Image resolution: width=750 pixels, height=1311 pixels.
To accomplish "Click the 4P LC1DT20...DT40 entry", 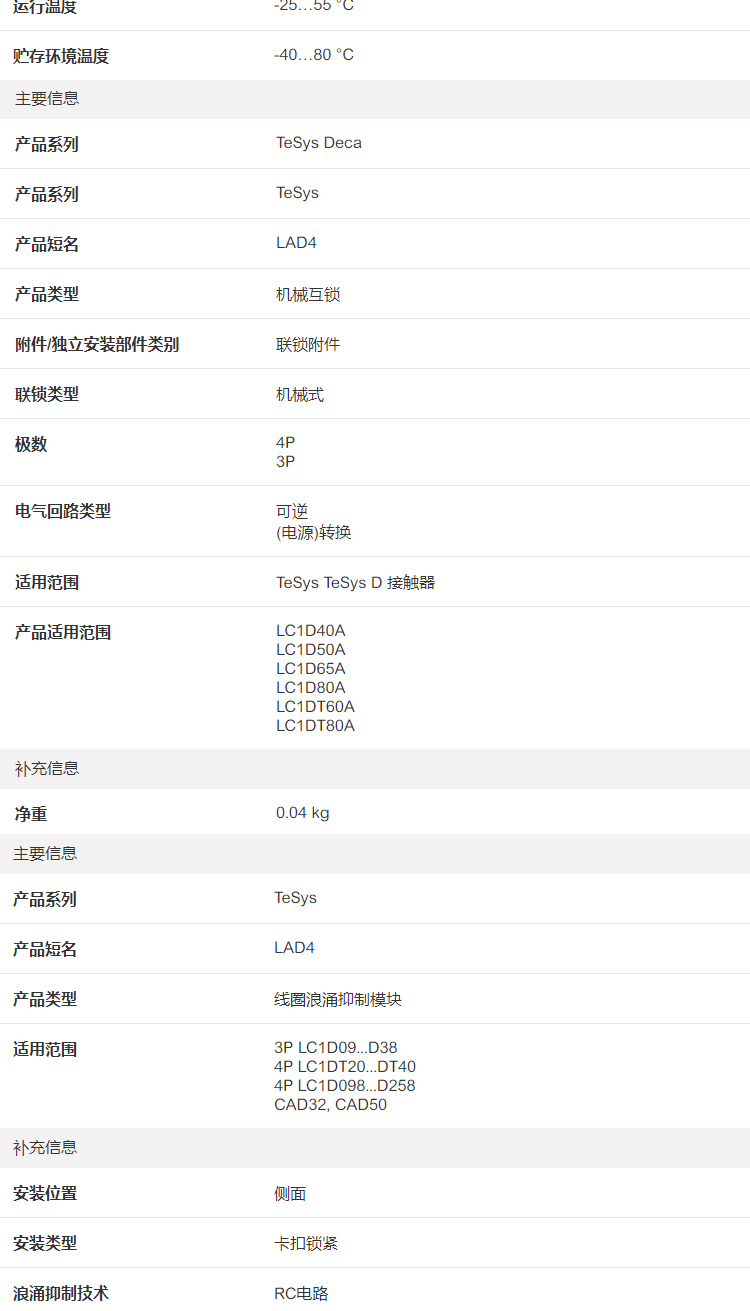I will tap(345, 1067).
